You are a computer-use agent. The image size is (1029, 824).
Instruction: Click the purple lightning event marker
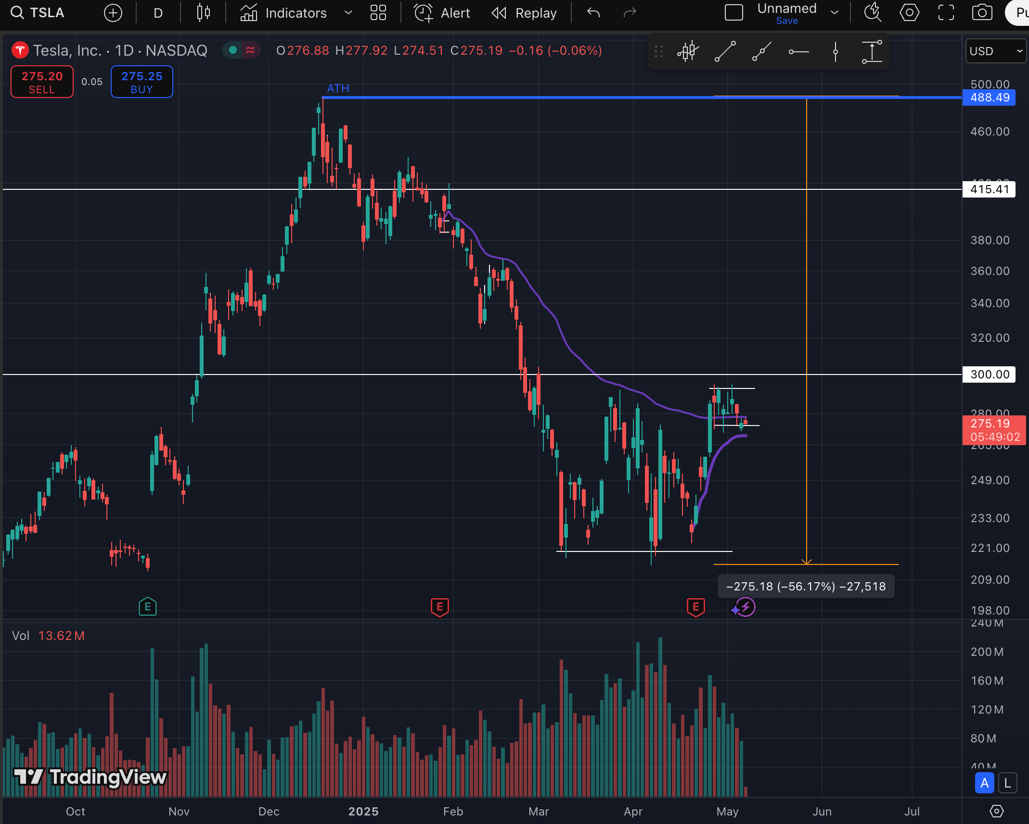[x=745, y=608]
